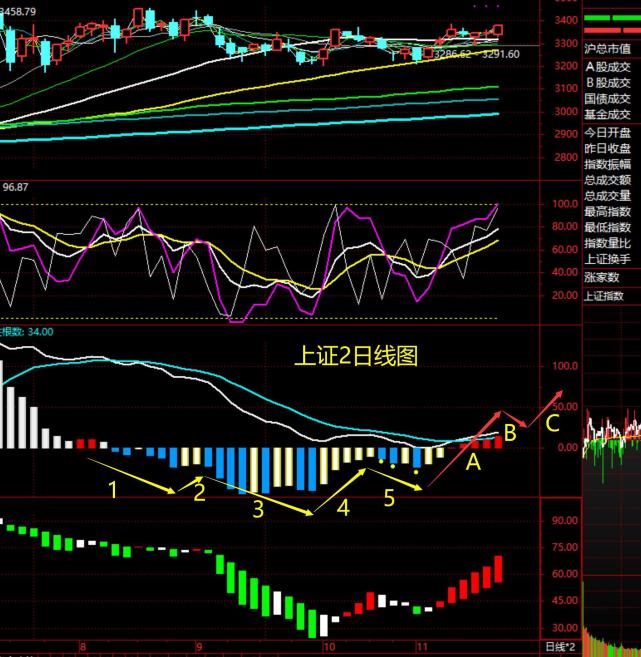This screenshot has width=641, height=657.
Task: Select the 涨家数 row
Action: (602, 277)
